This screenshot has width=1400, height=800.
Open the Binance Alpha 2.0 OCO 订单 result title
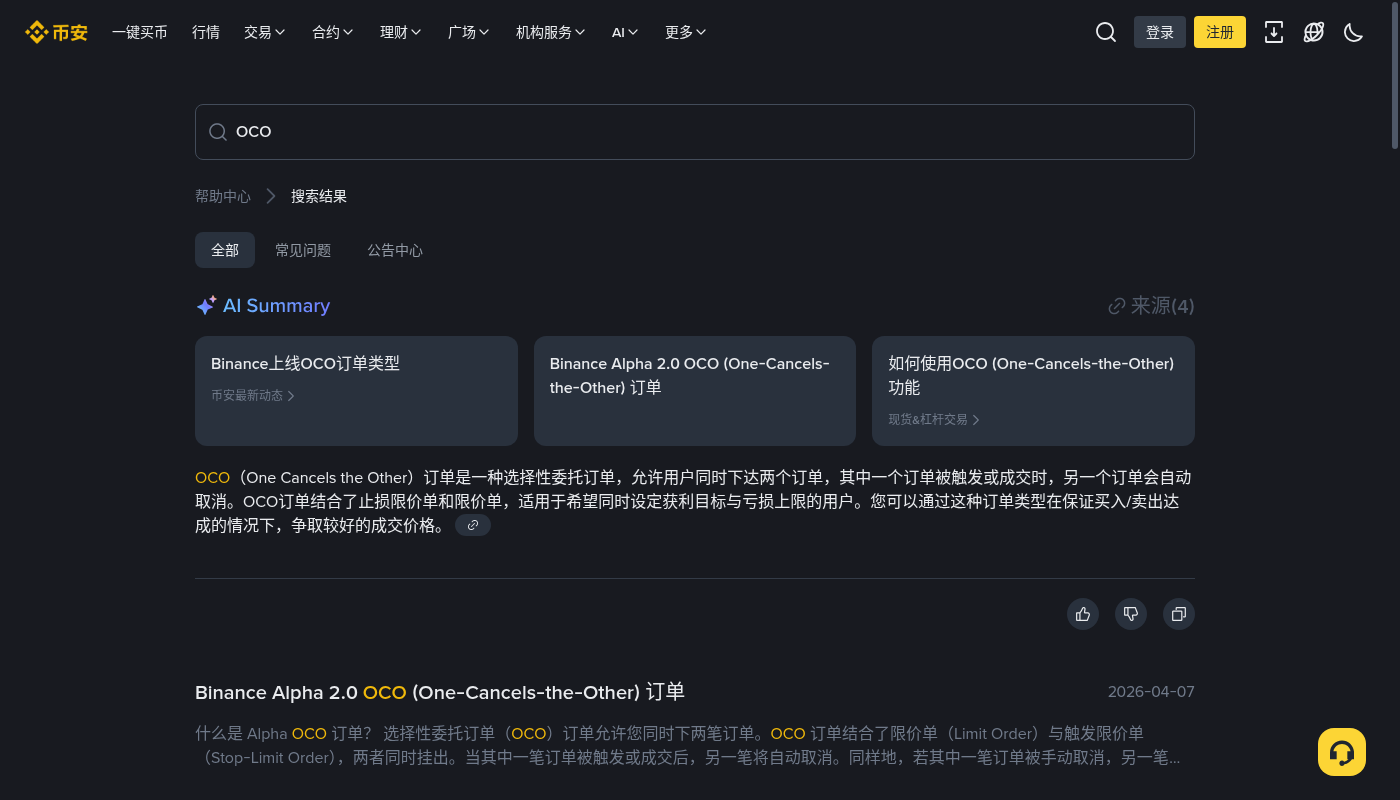click(x=440, y=692)
